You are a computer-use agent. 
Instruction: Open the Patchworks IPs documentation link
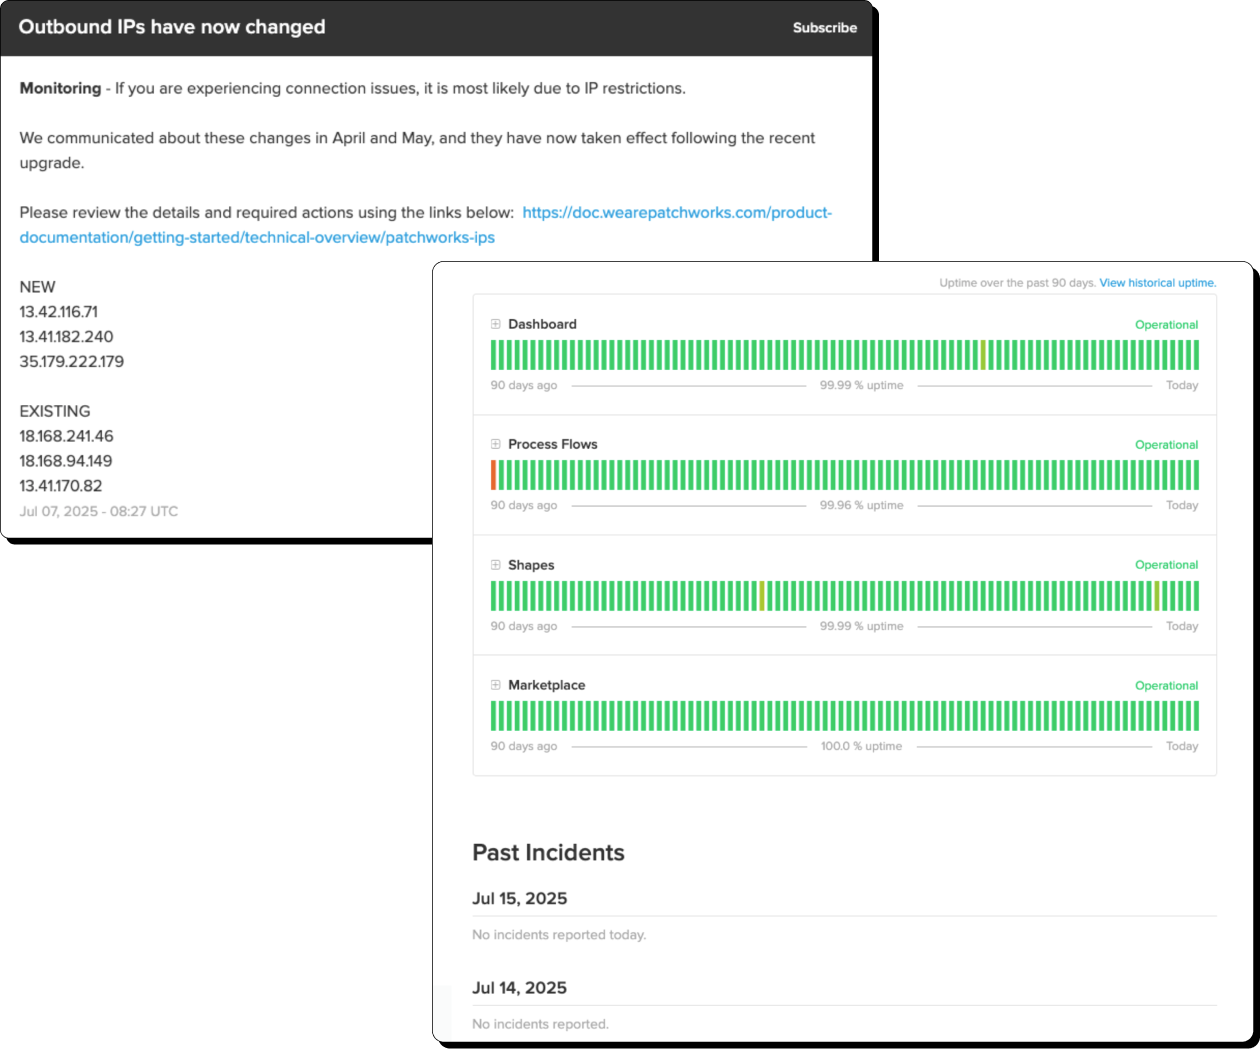click(x=425, y=225)
